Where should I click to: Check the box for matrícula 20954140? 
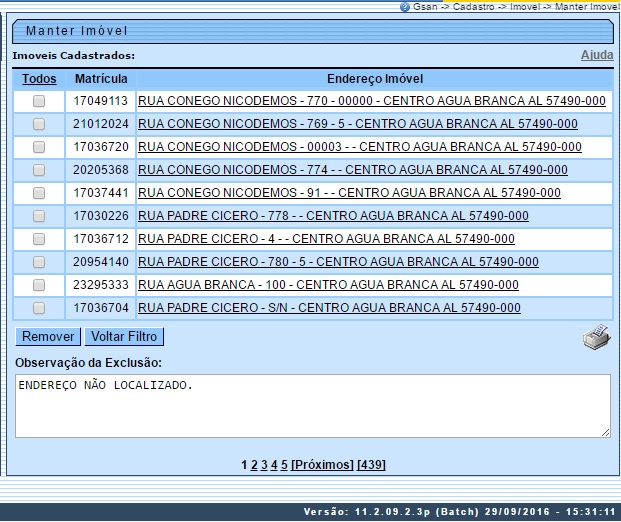click(x=39, y=262)
